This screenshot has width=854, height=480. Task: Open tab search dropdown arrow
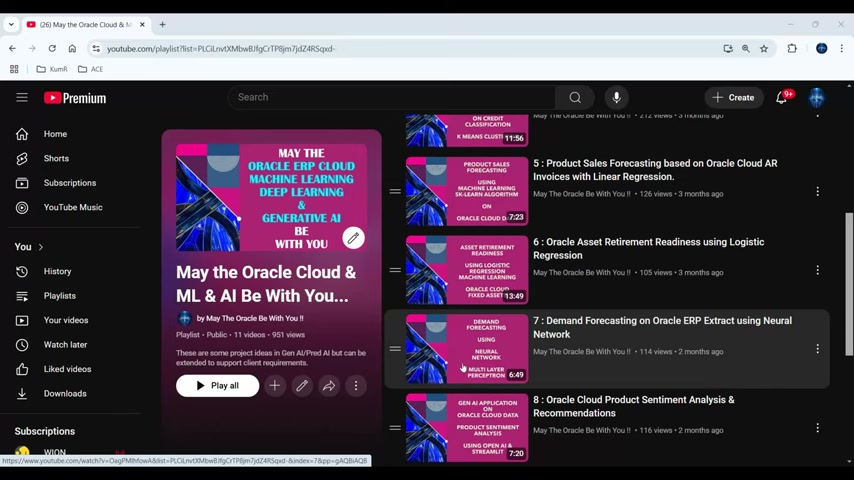(11, 25)
